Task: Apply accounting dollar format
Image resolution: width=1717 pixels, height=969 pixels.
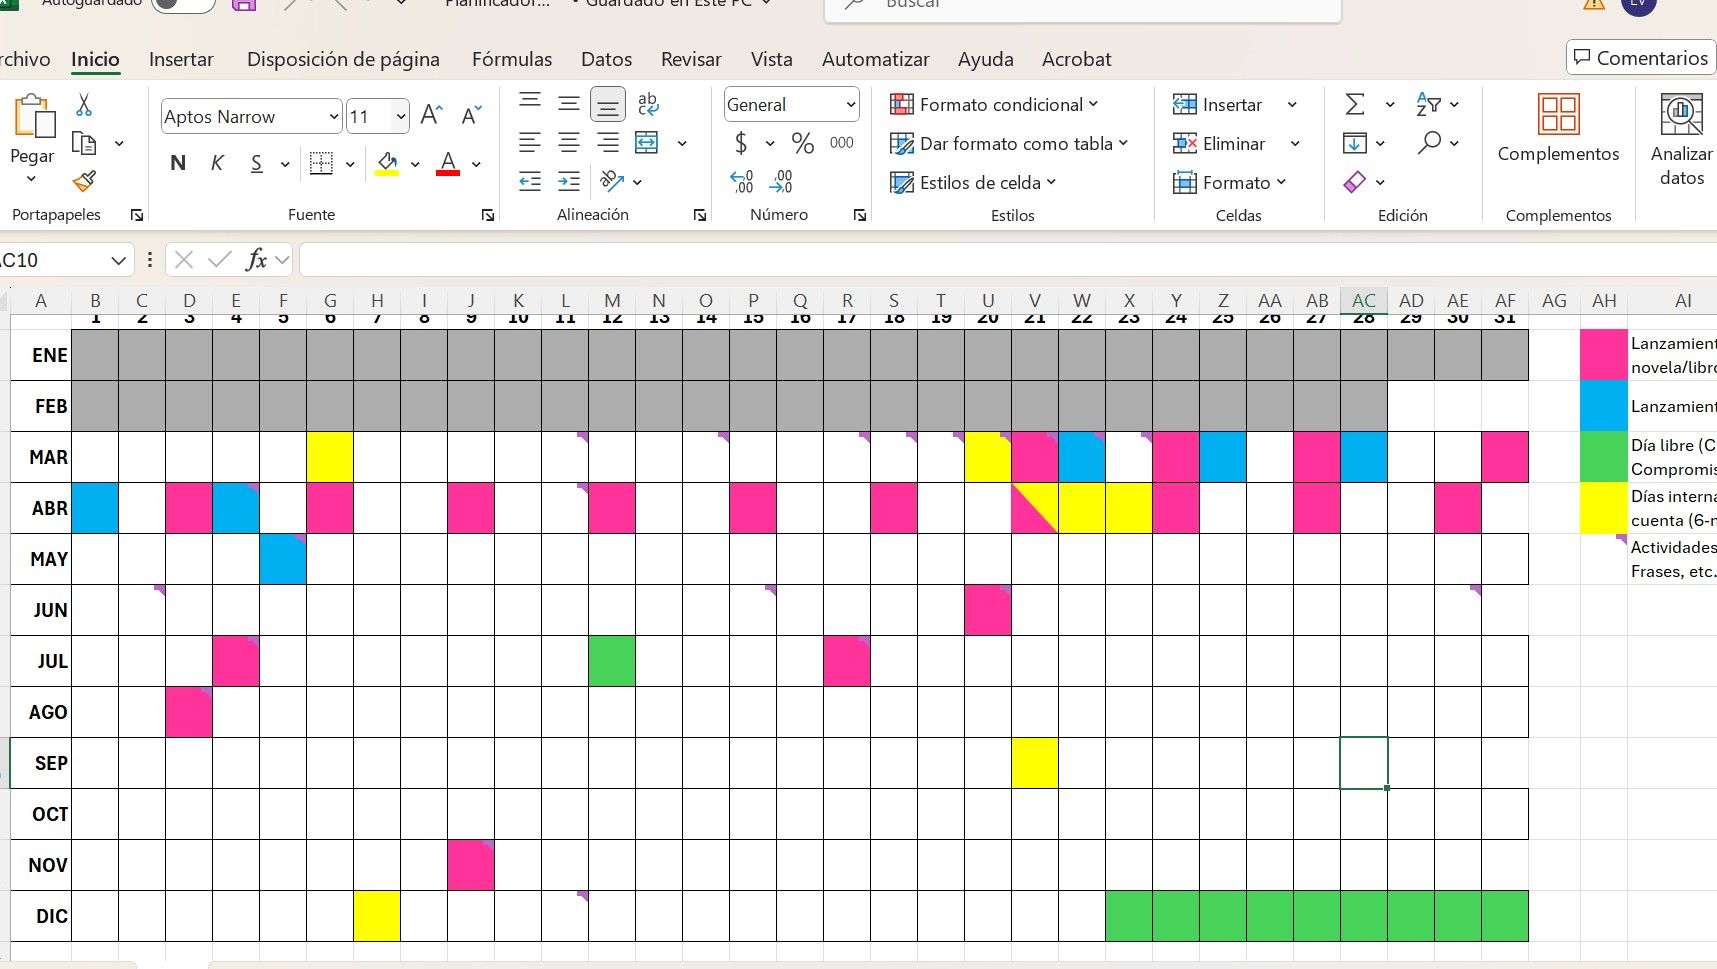Action: (741, 143)
